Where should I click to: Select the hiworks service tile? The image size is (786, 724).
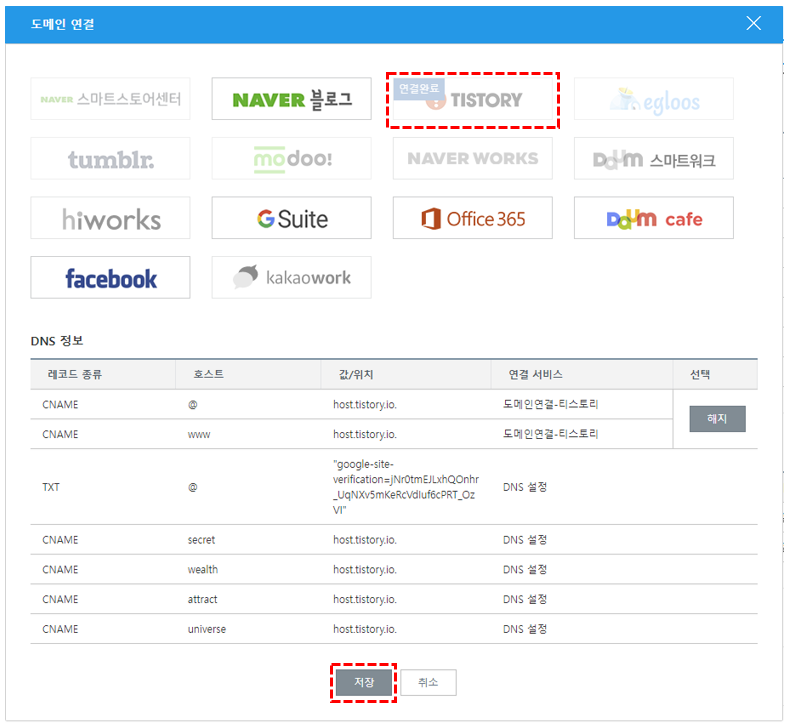pos(110,218)
